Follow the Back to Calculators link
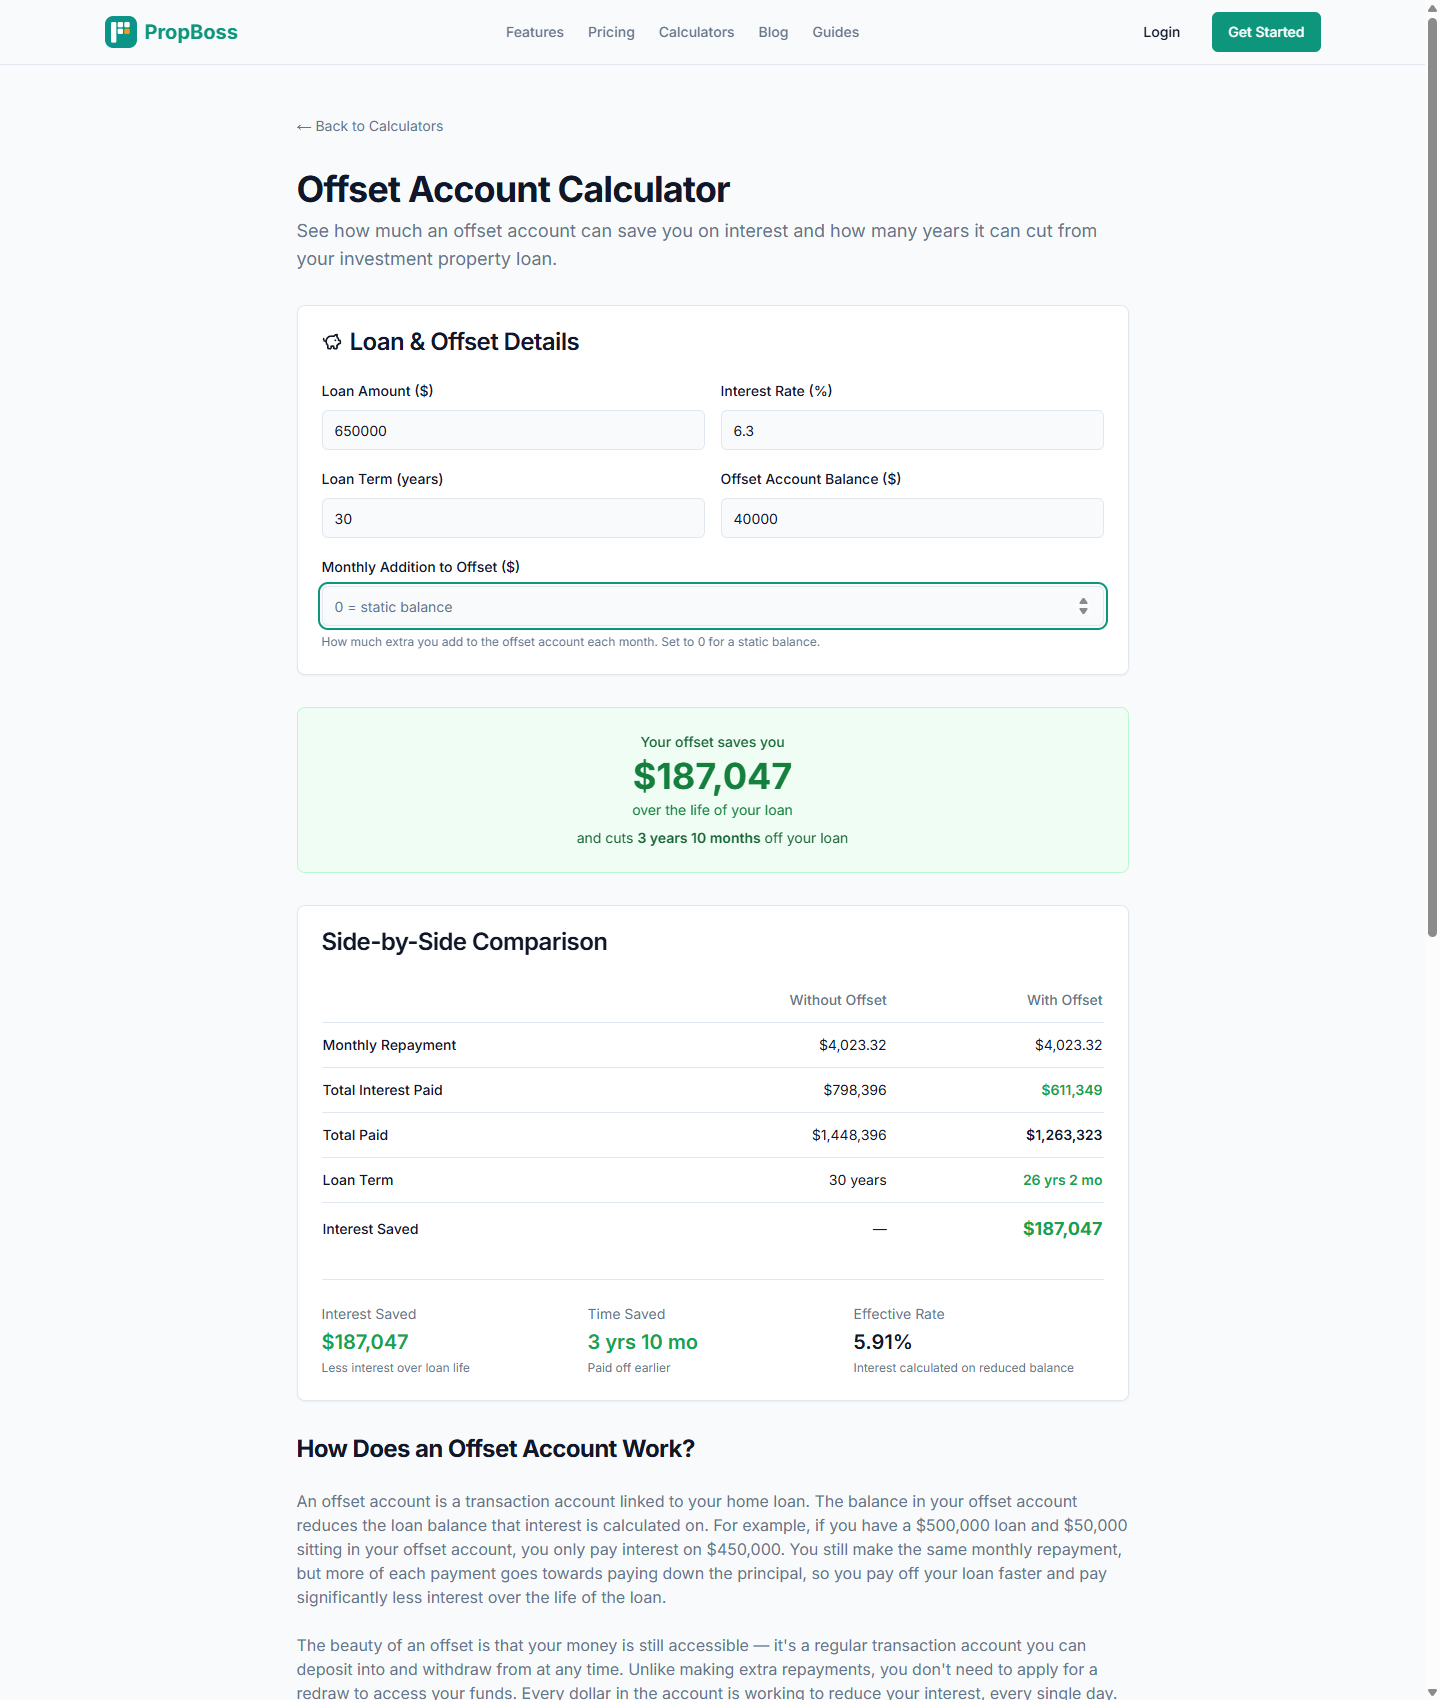Screen dimensions: 1440x1700 click(x=378, y=126)
